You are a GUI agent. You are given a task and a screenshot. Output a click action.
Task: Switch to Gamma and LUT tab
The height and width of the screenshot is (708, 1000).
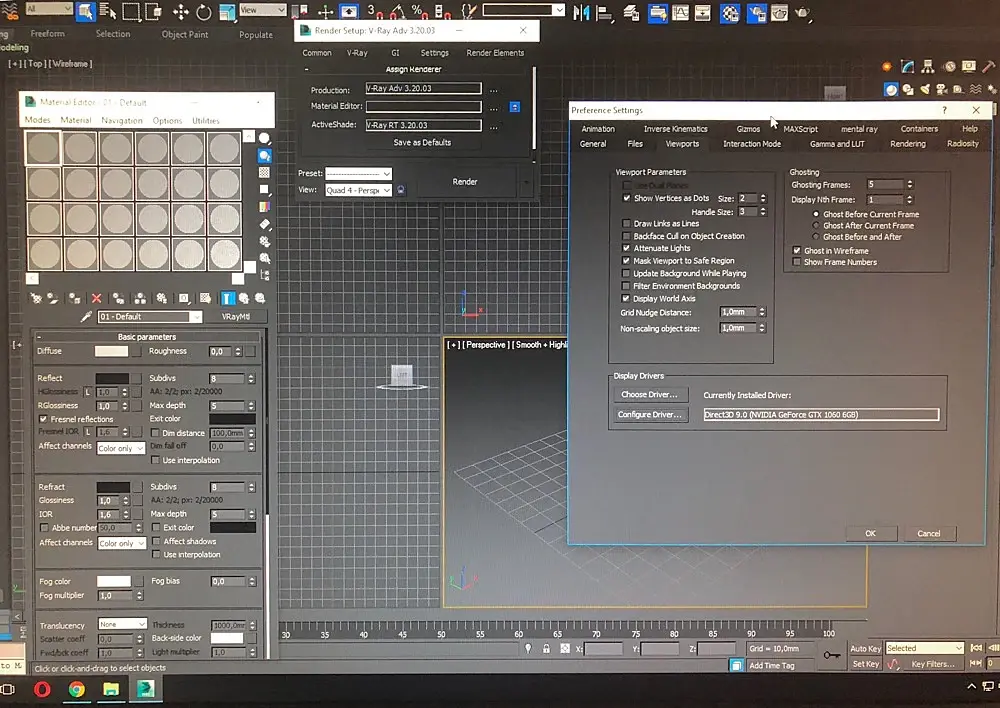837,144
